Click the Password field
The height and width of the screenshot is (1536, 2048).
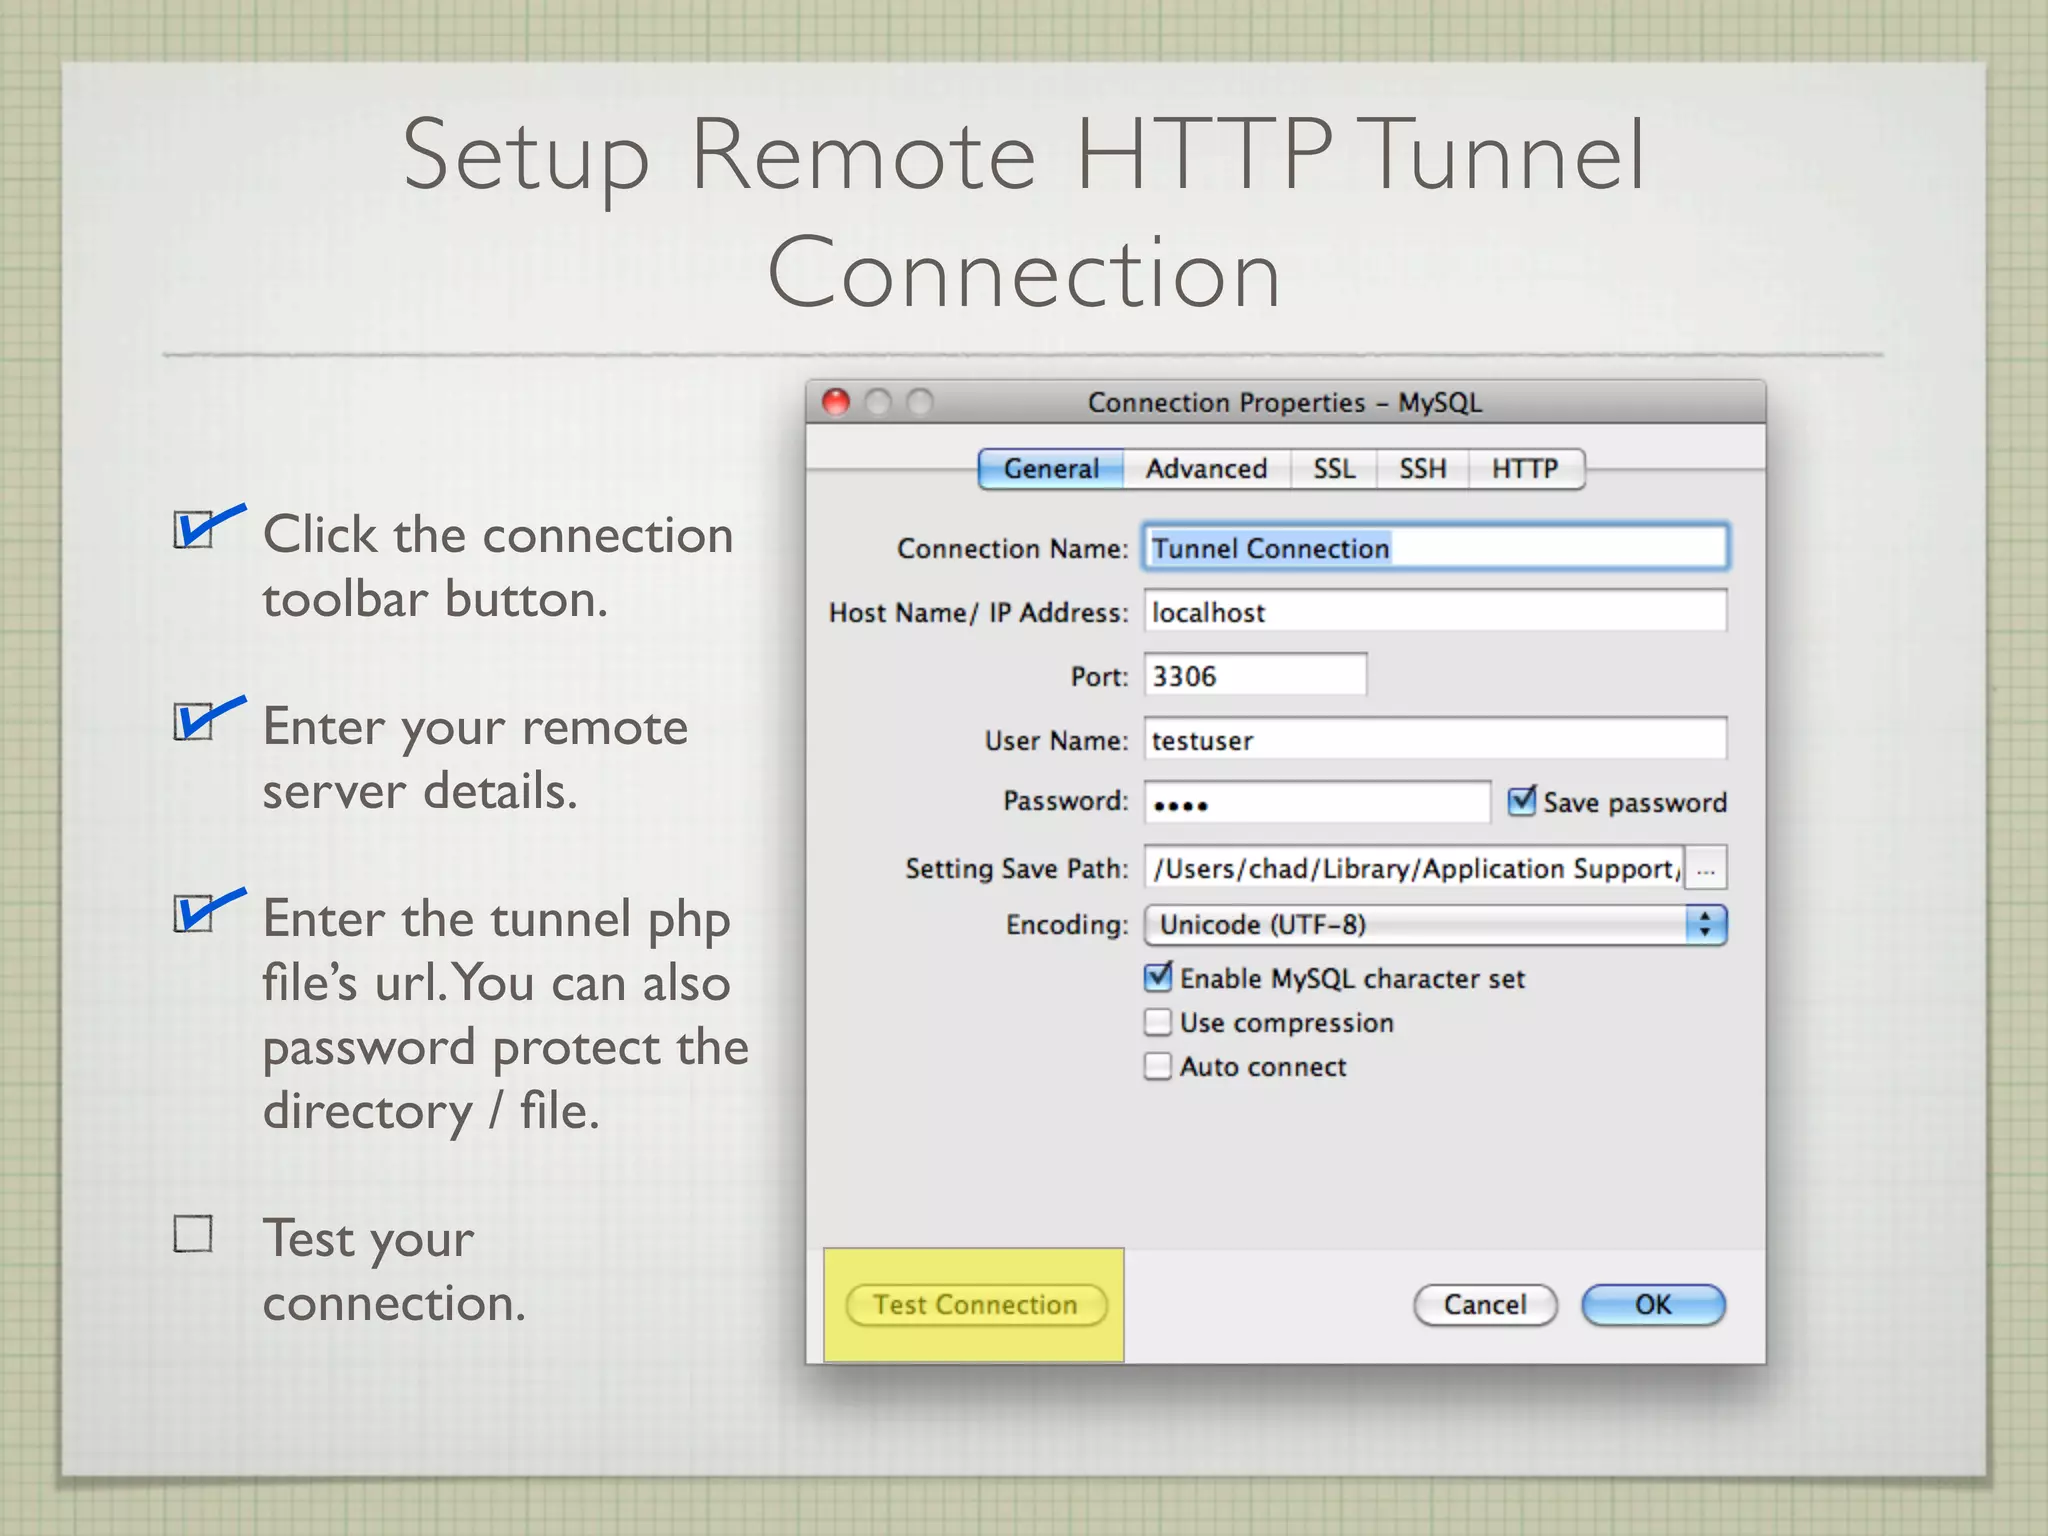pyautogui.click(x=1317, y=802)
